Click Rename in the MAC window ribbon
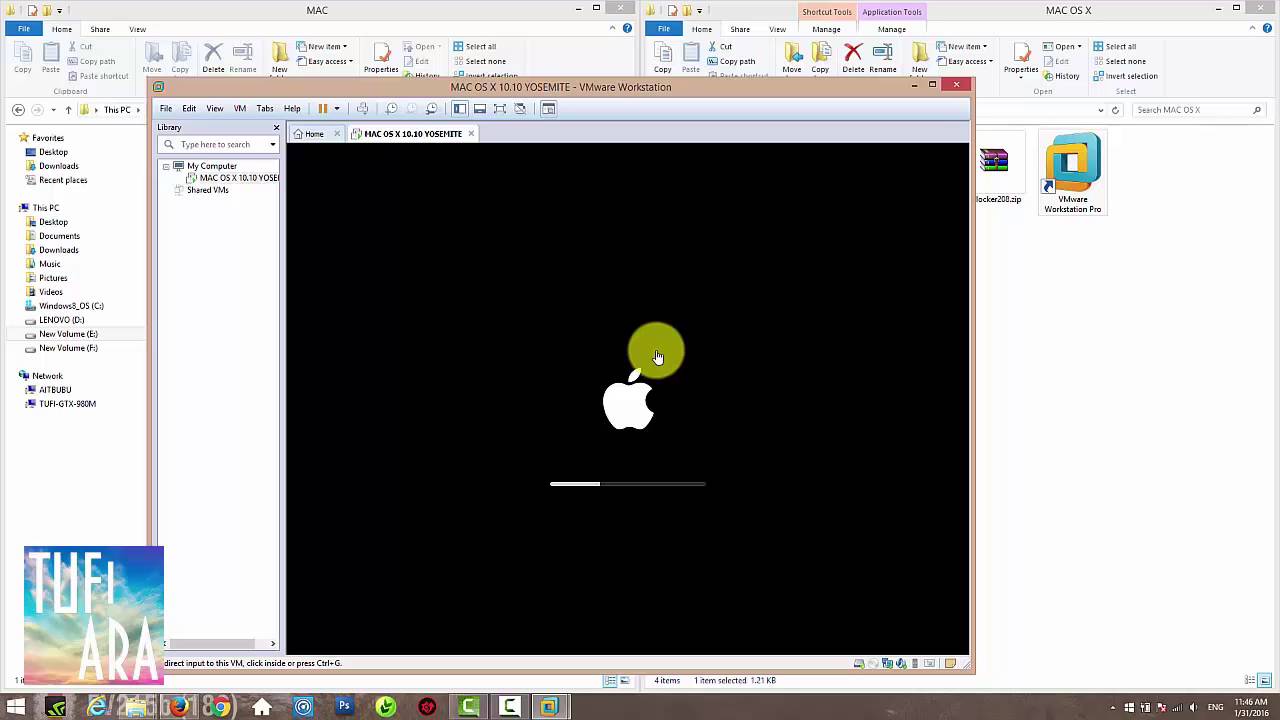This screenshot has width=1280, height=720. (x=243, y=58)
